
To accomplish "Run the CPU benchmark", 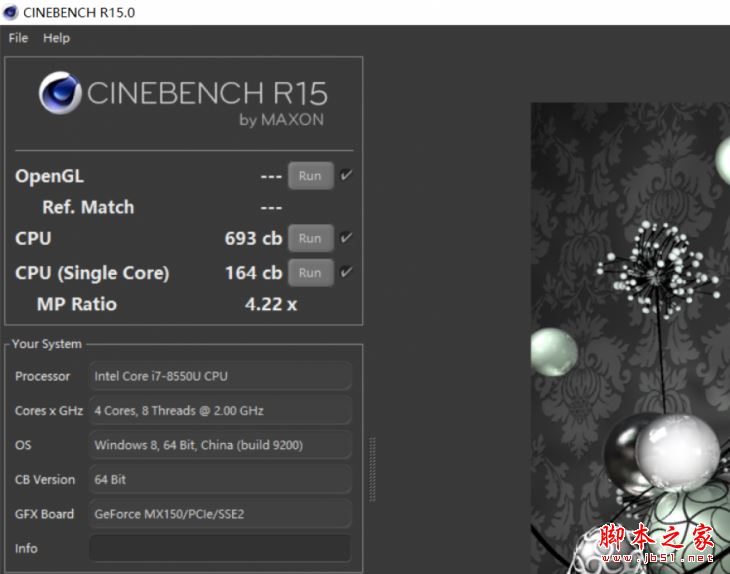I will 311,238.
